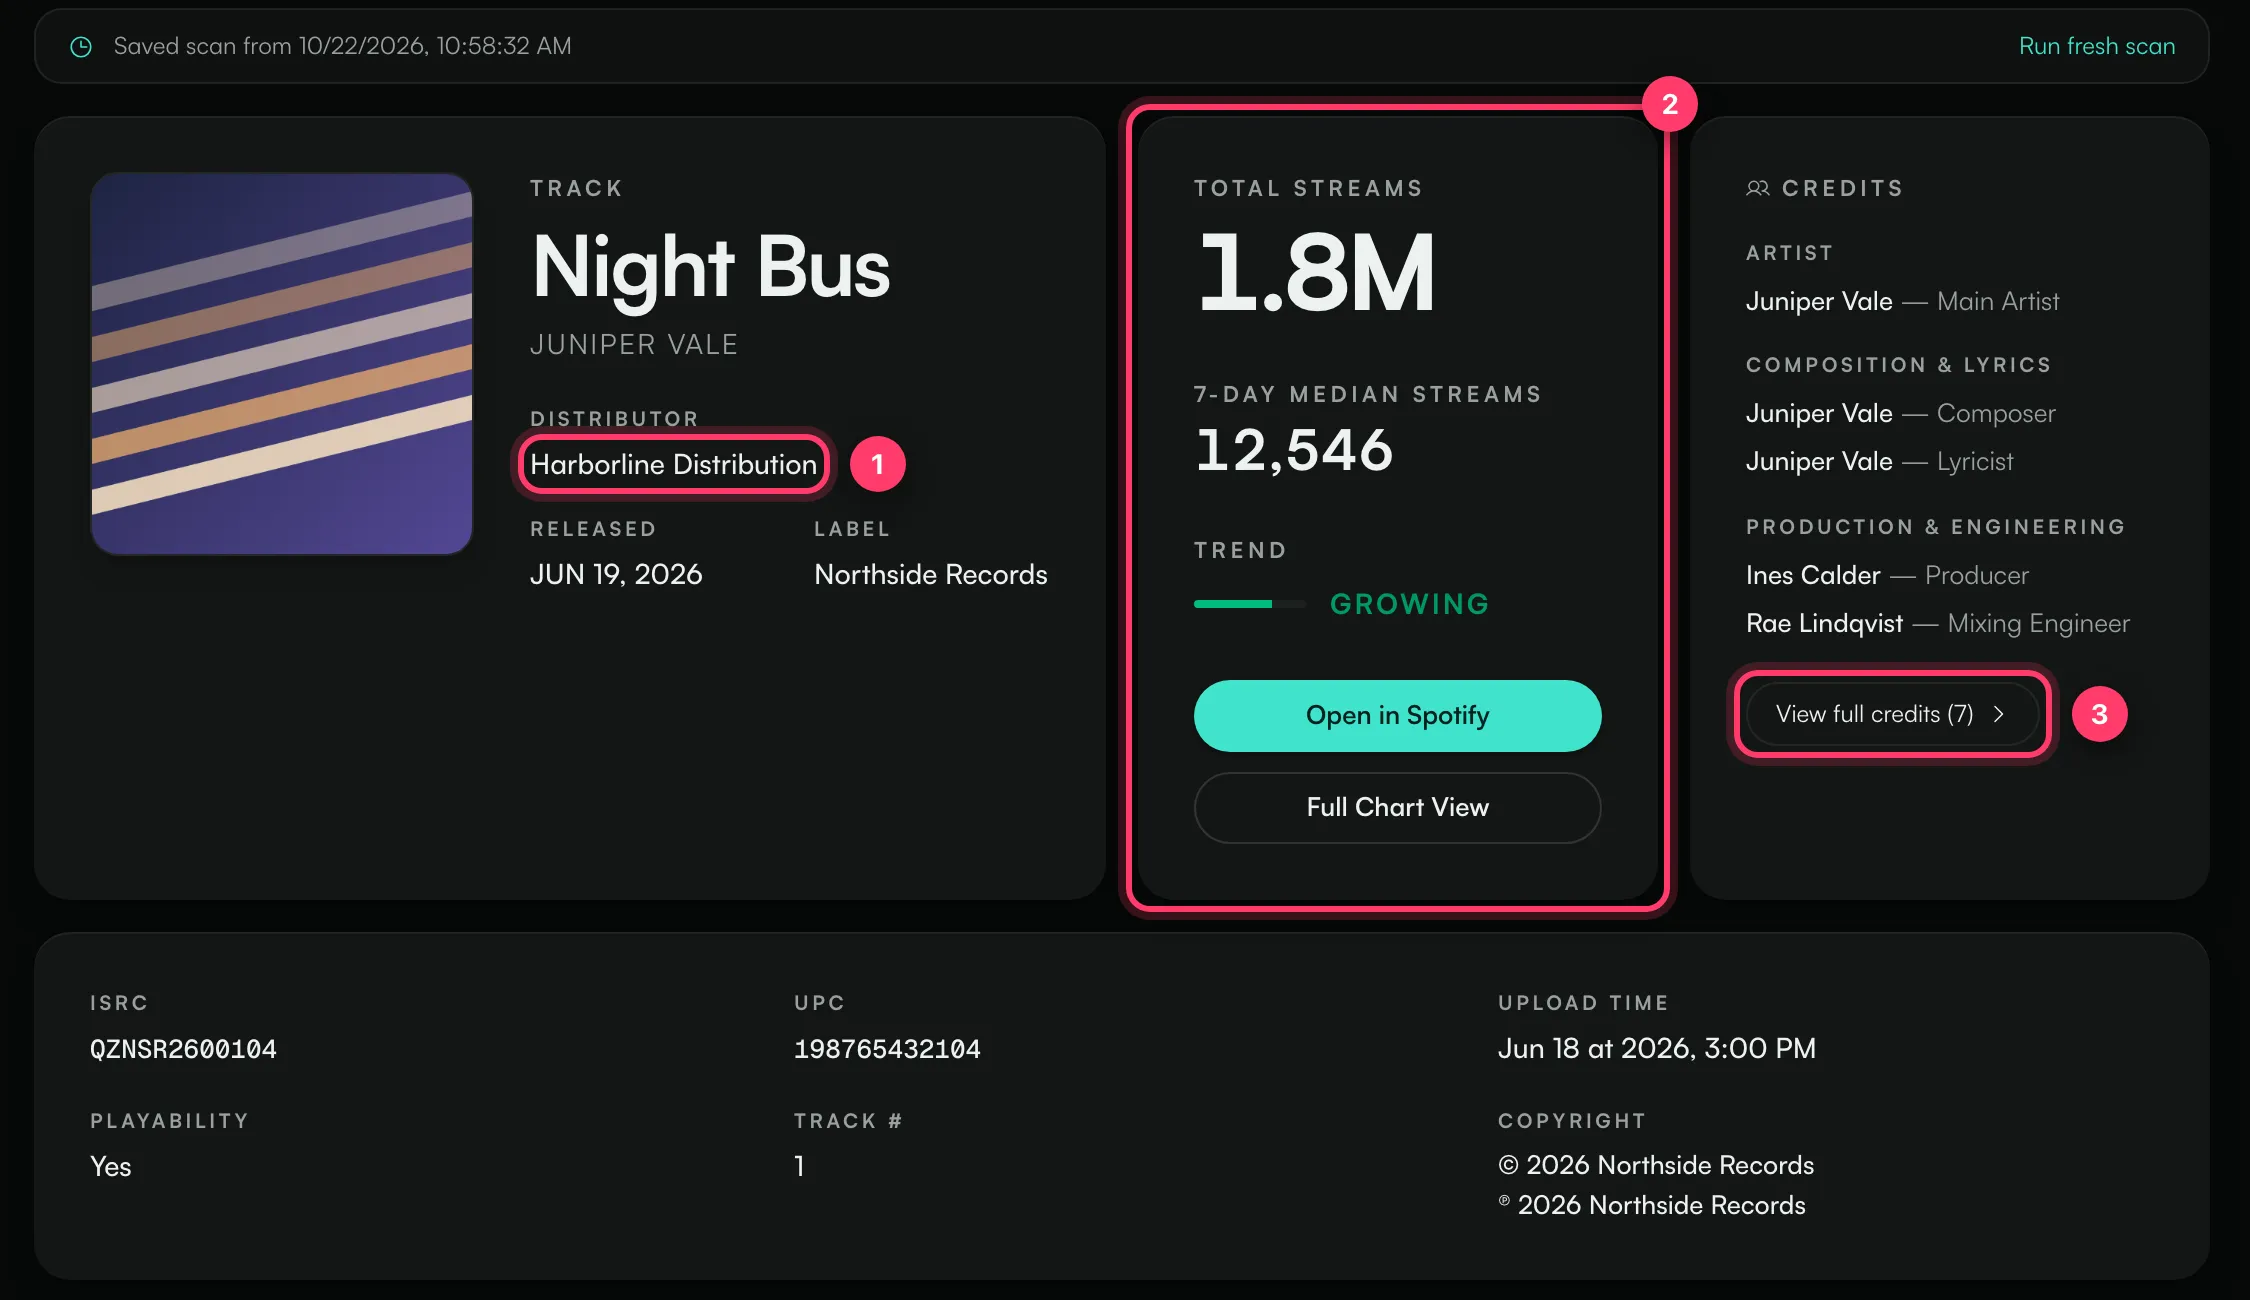Open the Full Chart View
Viewport: 2250px width, 1300px height.
1397,807
